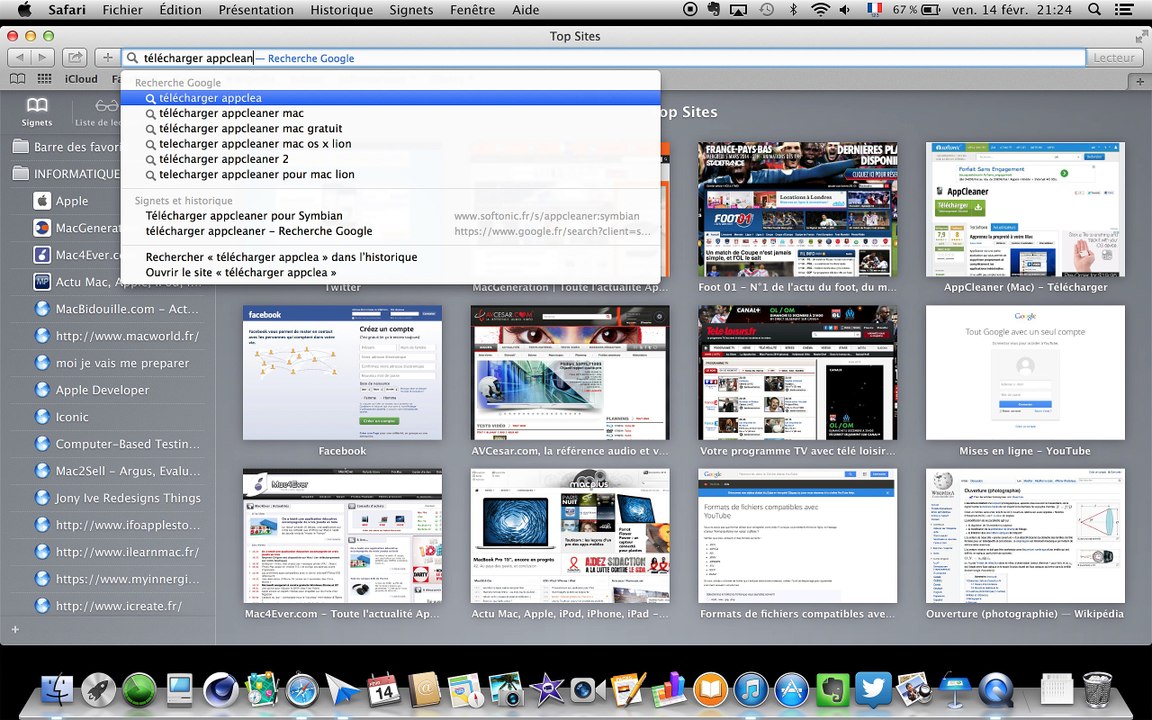1152x720 pixels.
Task: Open the Mac4Ever.com top site thumbnail
Action: 342,536
